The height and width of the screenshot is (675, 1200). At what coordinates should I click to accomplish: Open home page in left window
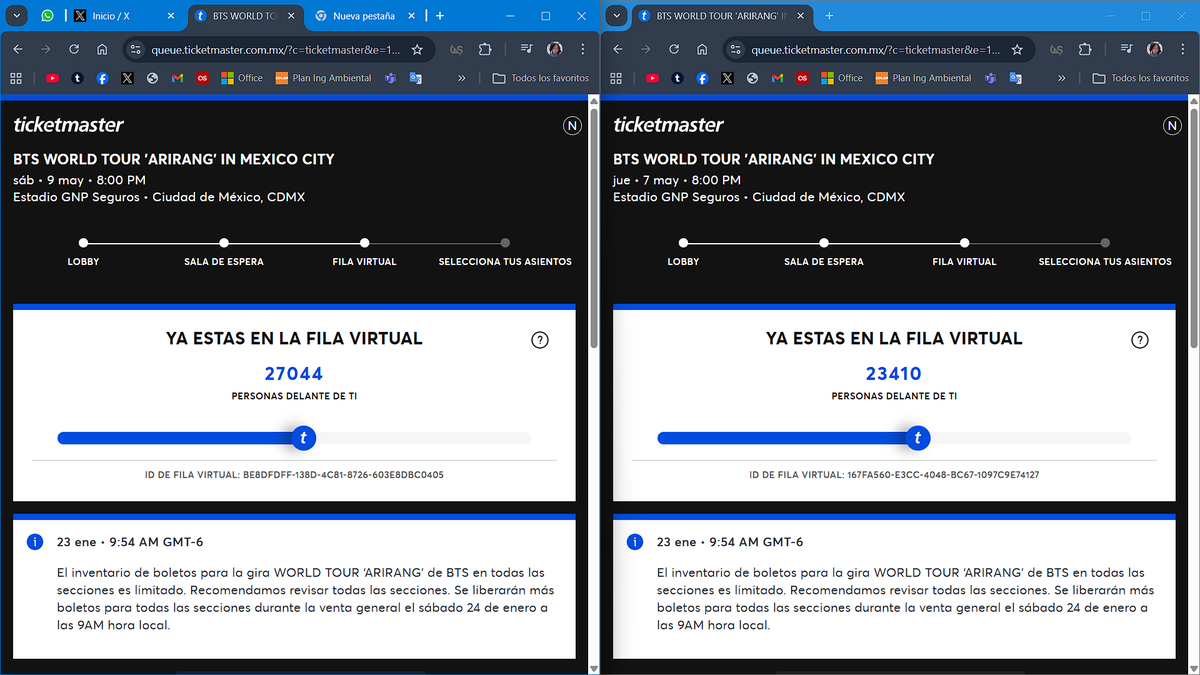[102, 49]
